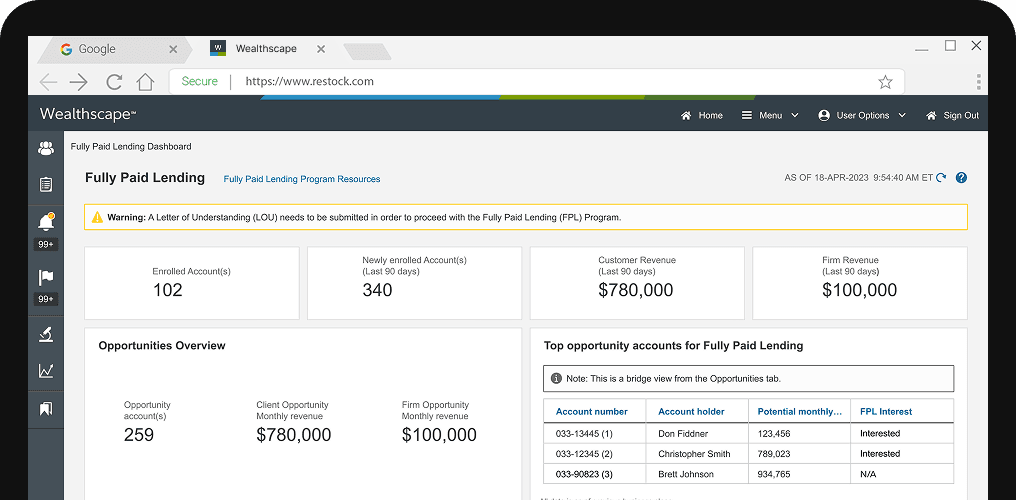Open the microscope research icon

(46, 334)
